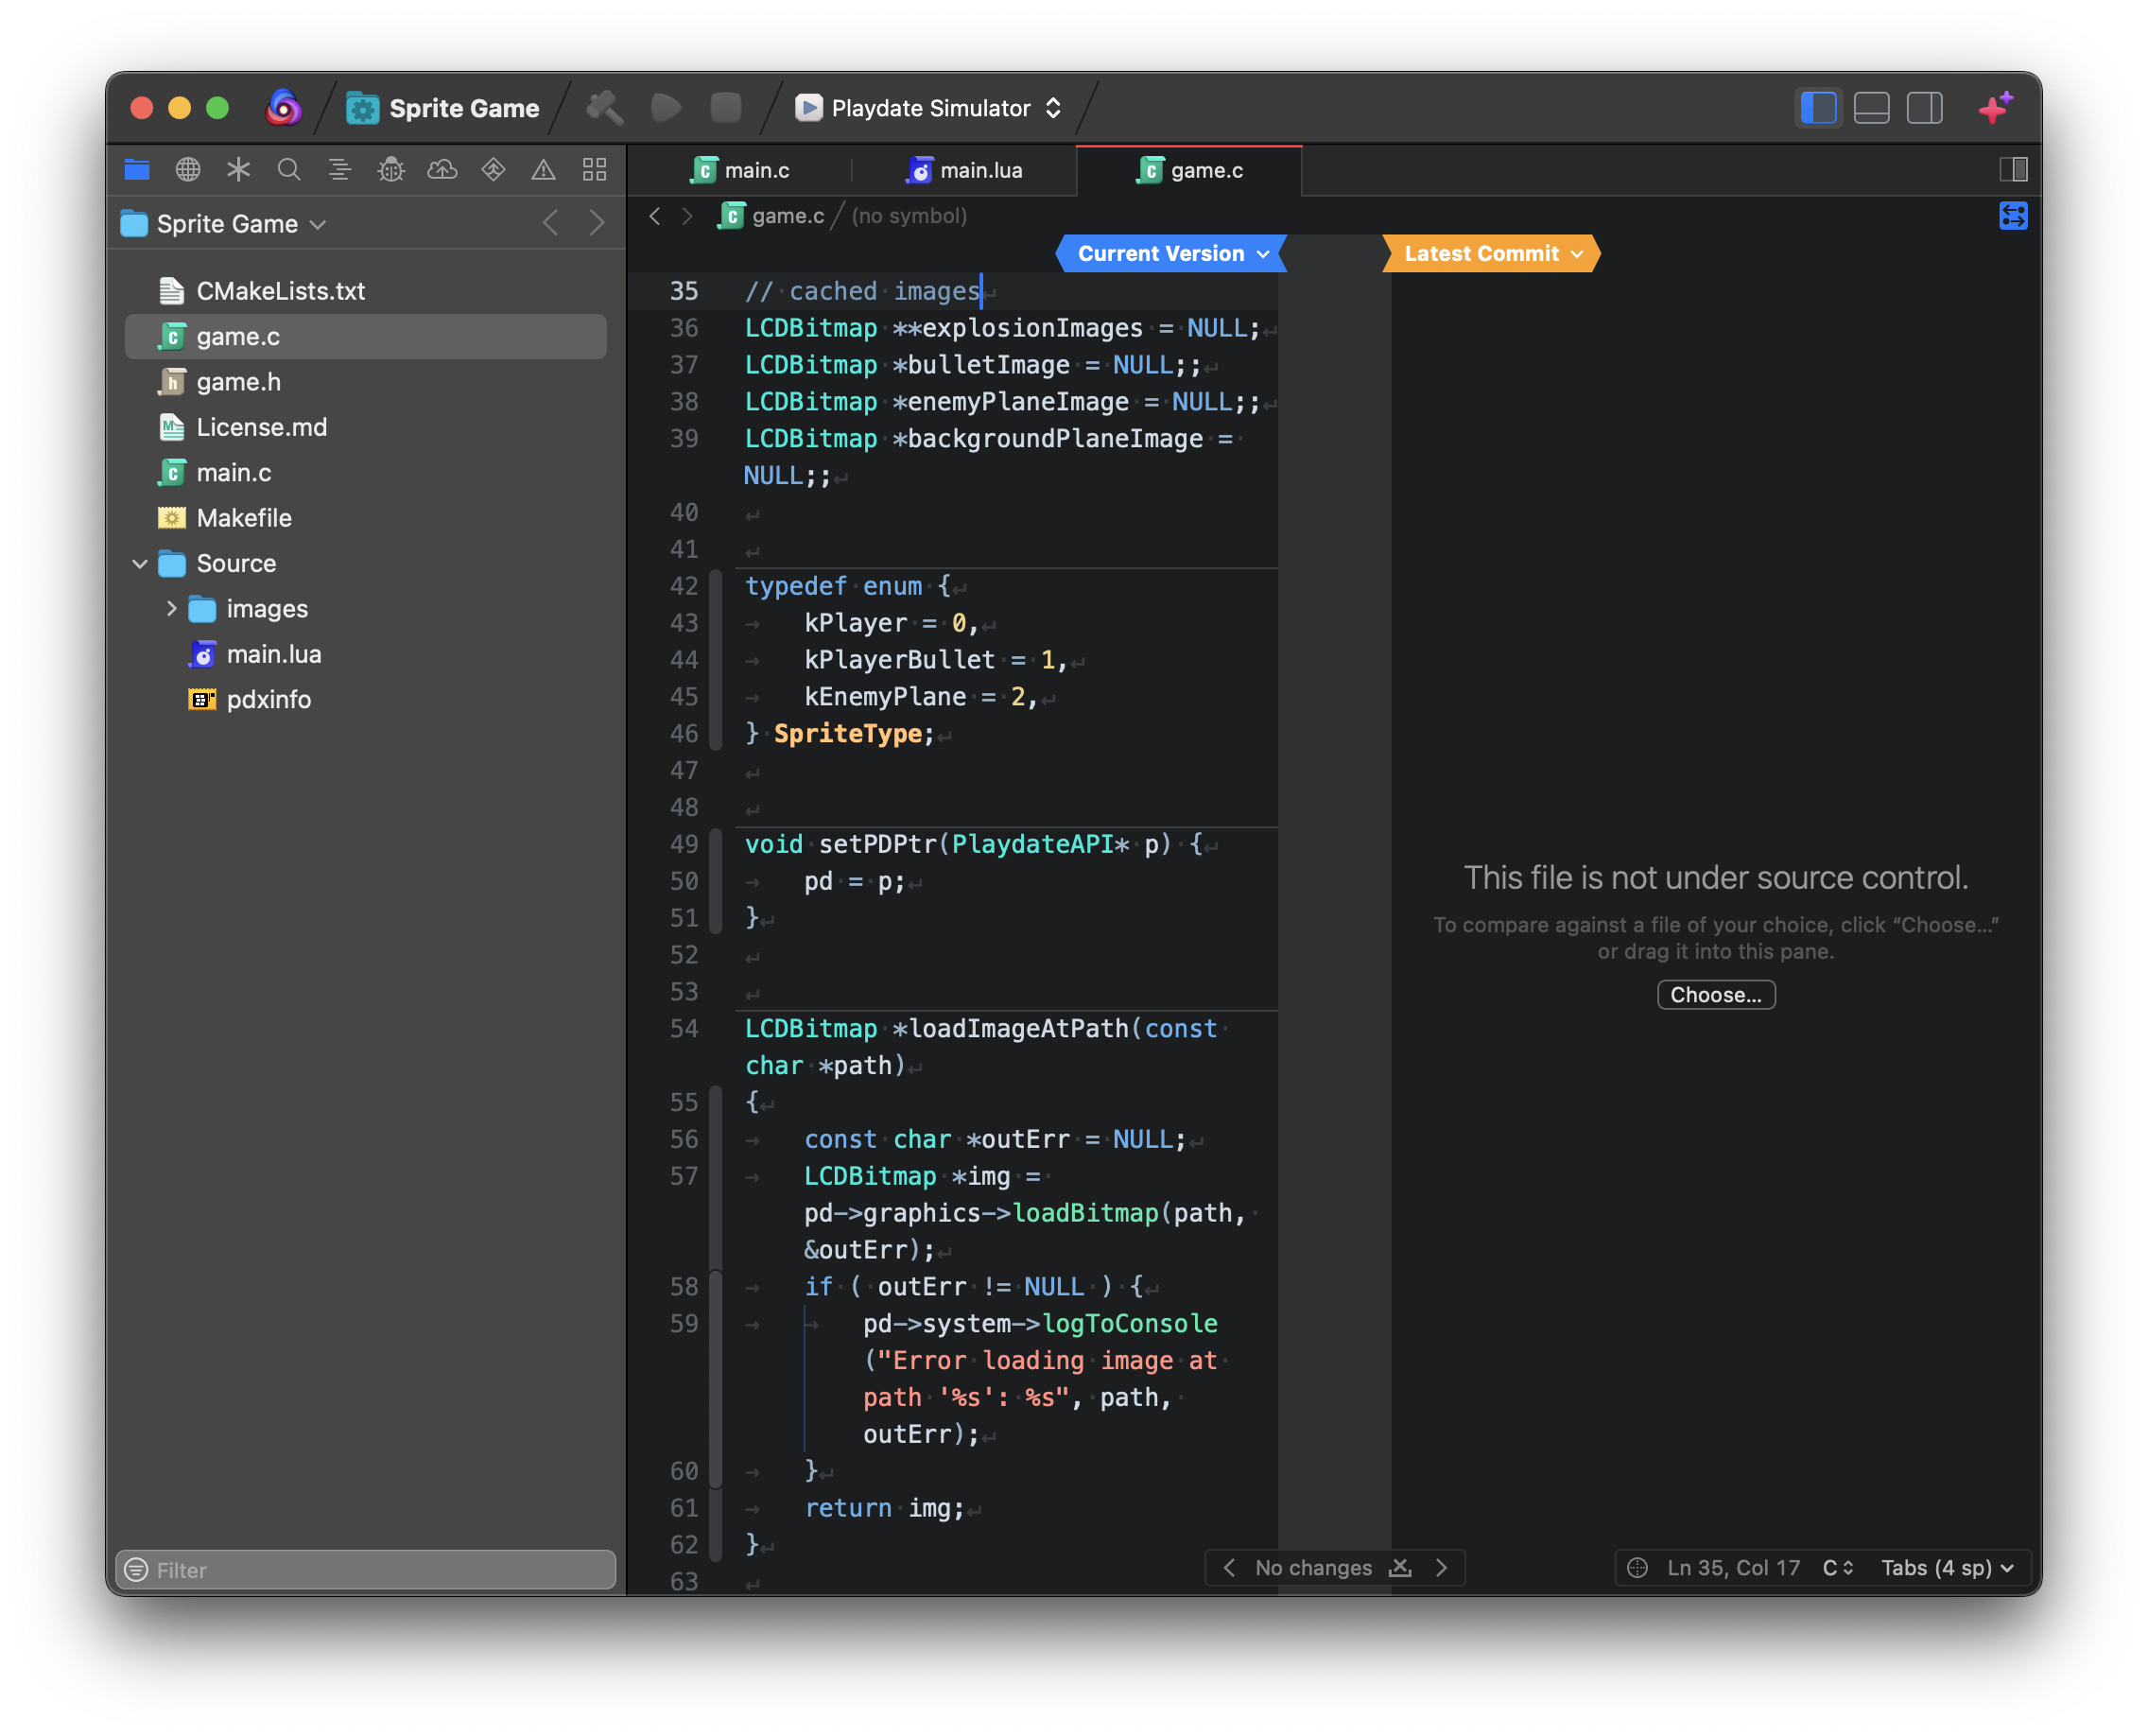The height and width of the screenshot is (1736, 2148).
Task: Open the Current Version dropdown
Action: click(1172, 254)
